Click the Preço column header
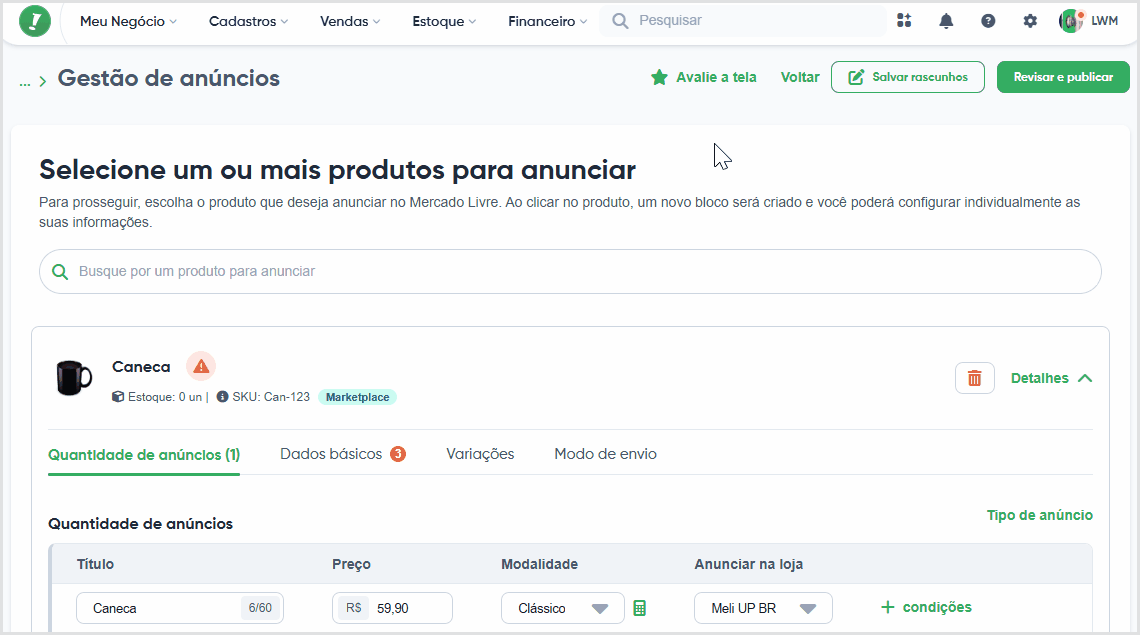1140x635 pixels. (x=351, y=564)
